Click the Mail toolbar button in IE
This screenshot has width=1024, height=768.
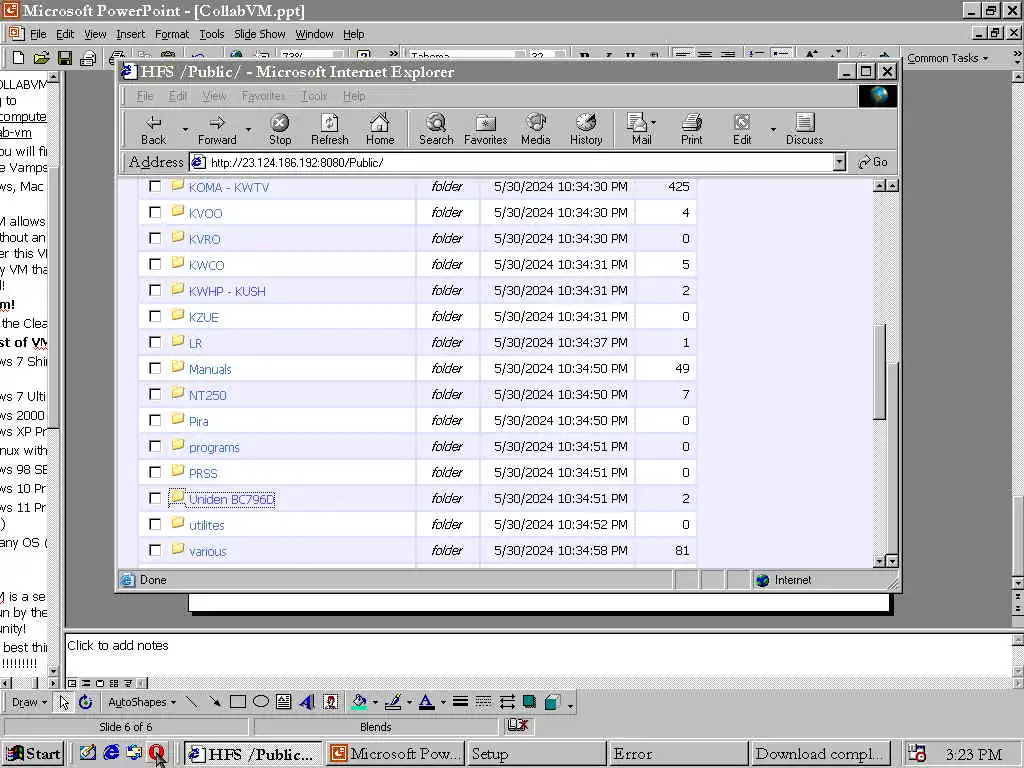tap(641, 129)
